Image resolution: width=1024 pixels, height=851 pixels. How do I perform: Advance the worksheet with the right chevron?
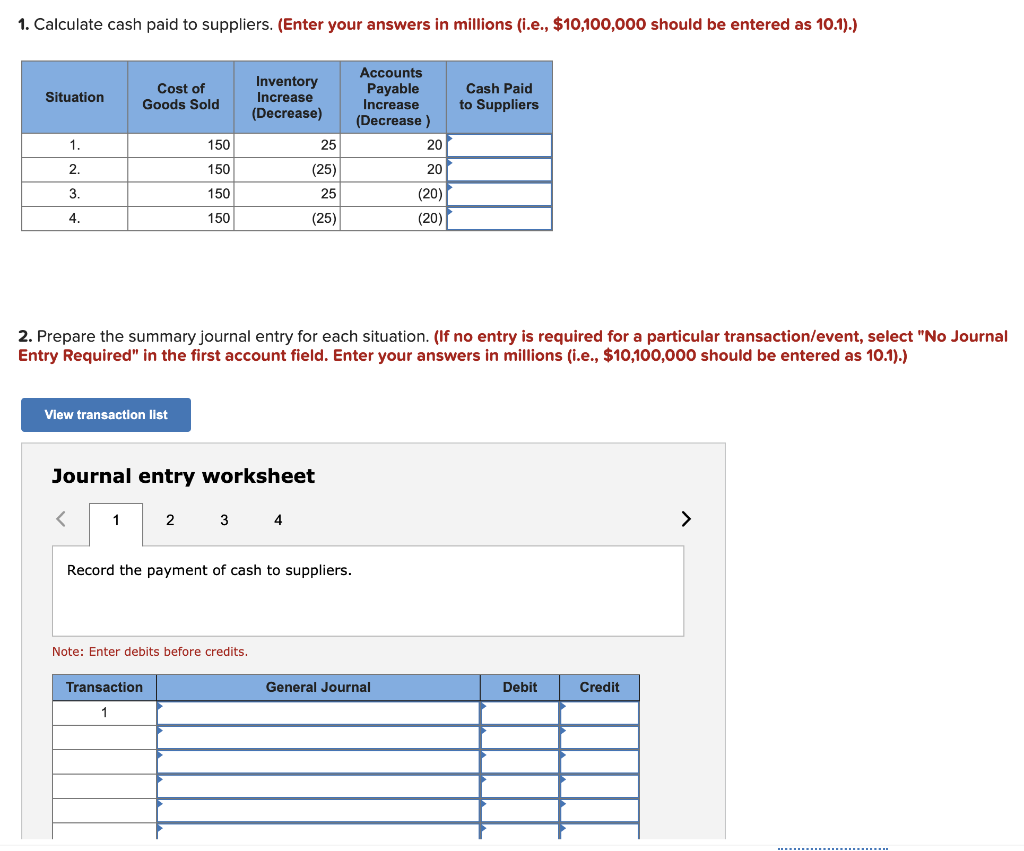(686, 518)
